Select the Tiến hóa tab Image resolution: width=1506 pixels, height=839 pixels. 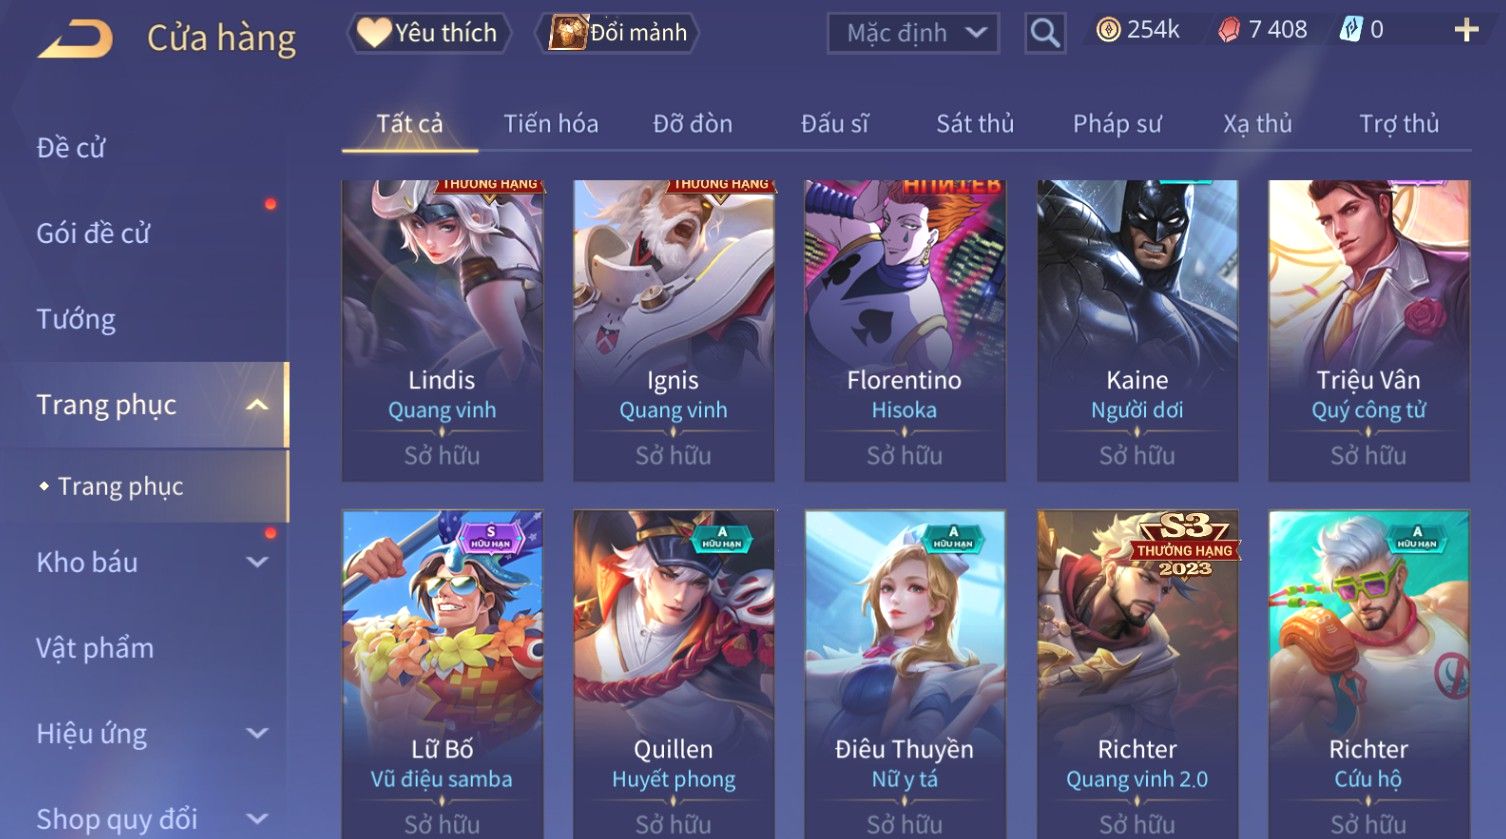pyautogui.click(x=551, y=124)
